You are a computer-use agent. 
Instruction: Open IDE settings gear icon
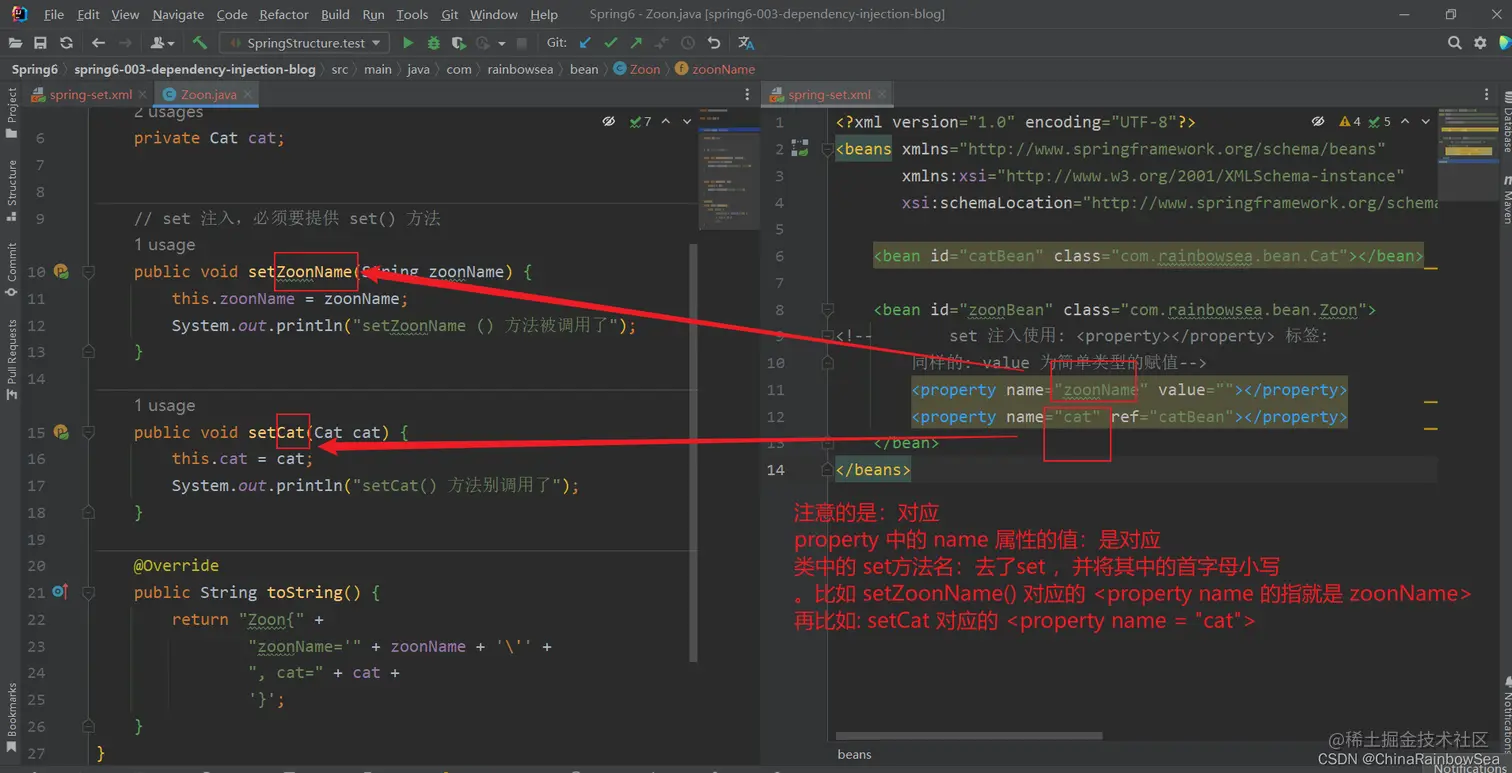click(x=1481, y=43)
